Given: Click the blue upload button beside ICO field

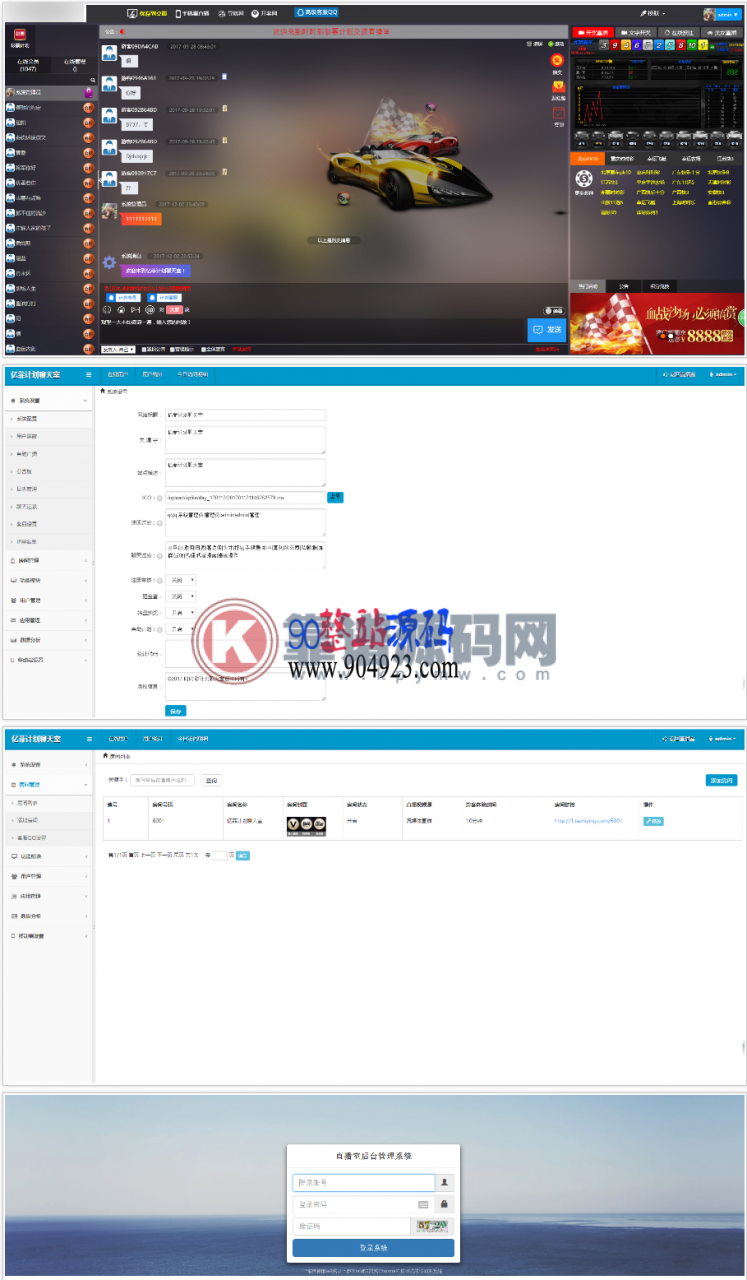Looking at the screenshot, I should click(x=335, y=497).
